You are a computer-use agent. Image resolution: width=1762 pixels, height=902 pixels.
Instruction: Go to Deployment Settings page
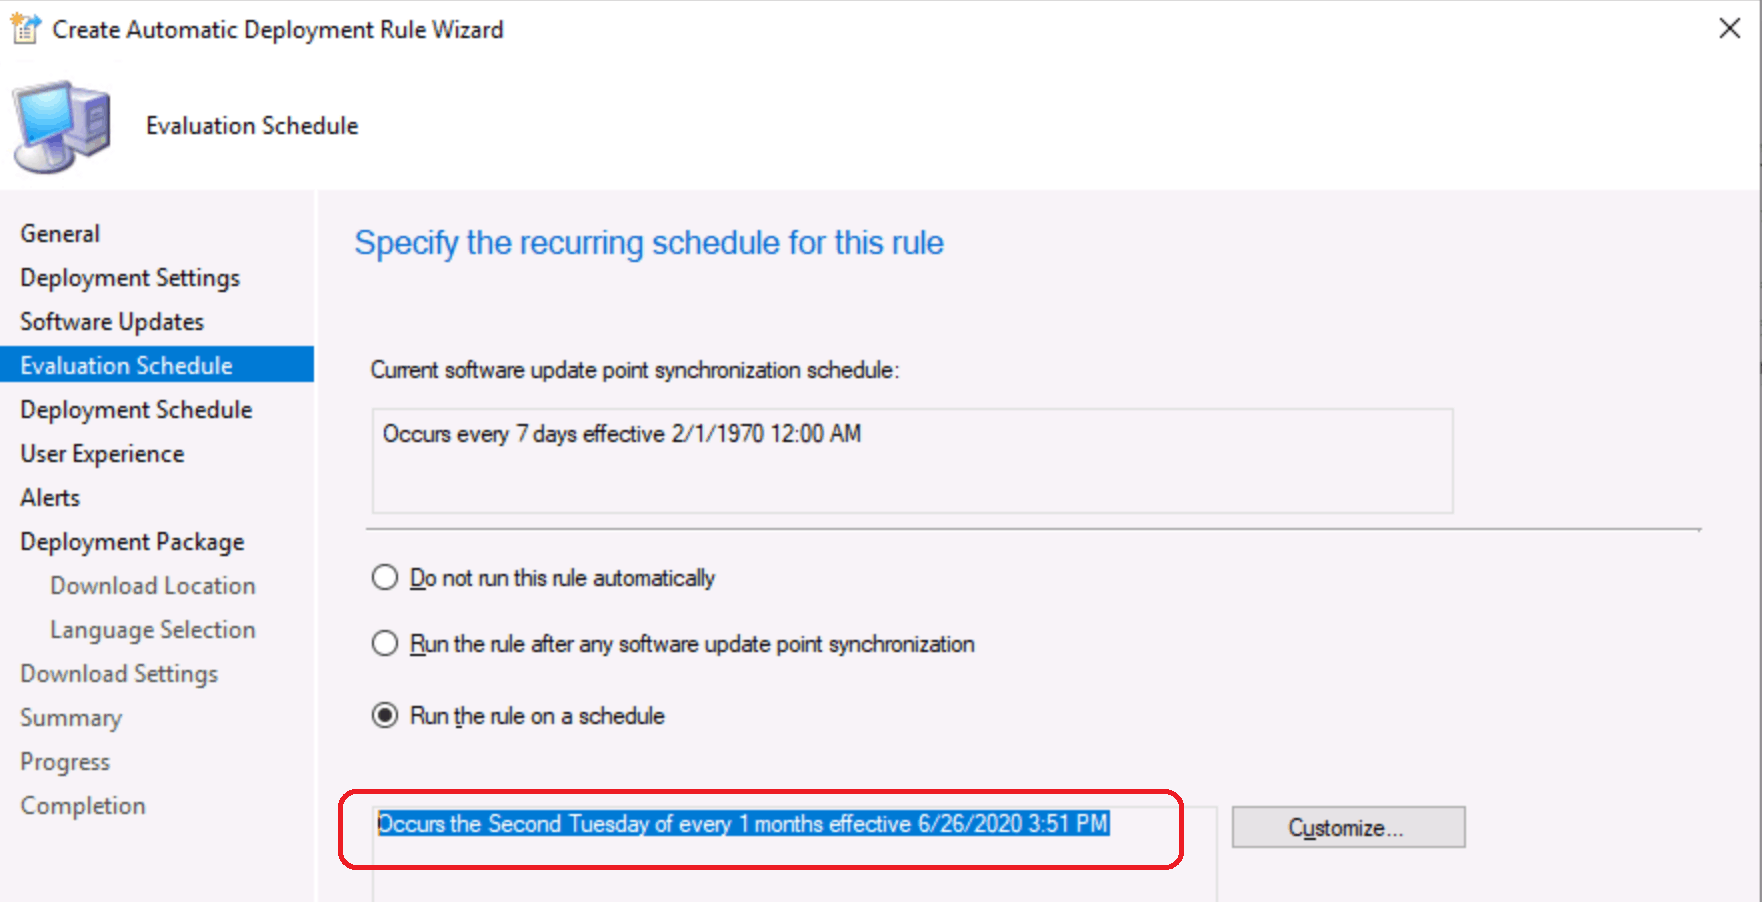point(130,278)
